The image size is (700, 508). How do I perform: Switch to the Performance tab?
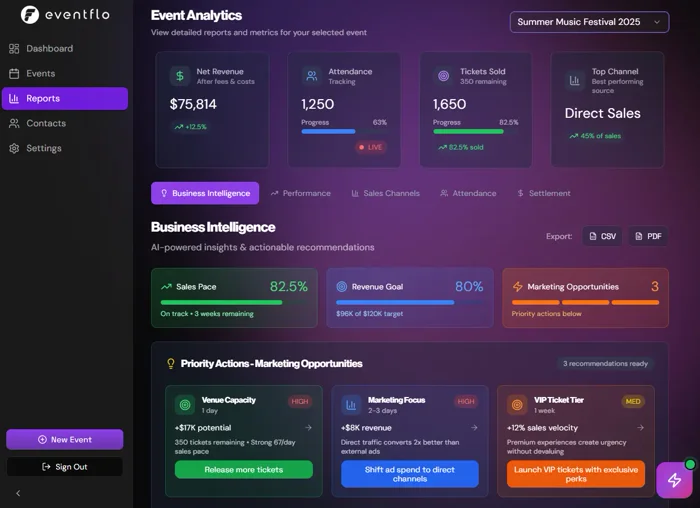pos(300,193)
